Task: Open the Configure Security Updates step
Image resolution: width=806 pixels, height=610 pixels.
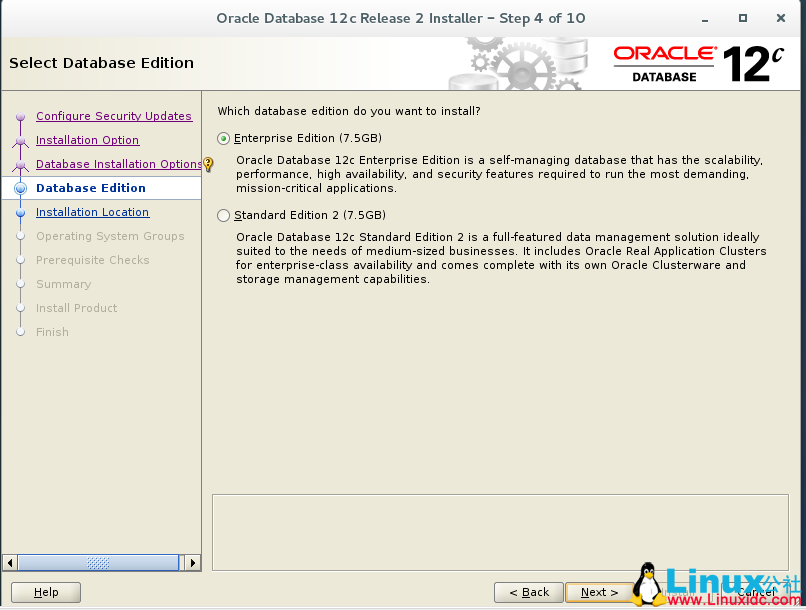Action: [x=113, y=116]
